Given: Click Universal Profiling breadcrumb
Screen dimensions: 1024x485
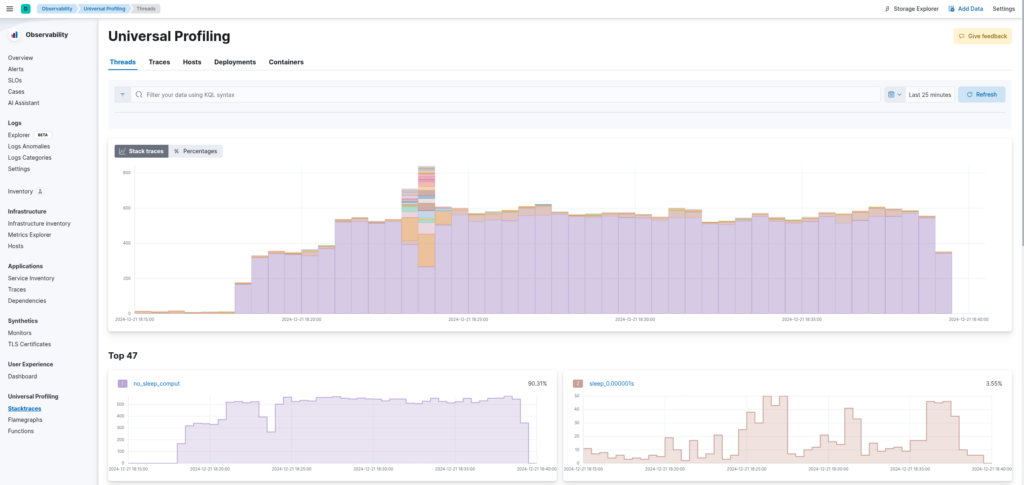Looking at the screenshot, I should [x=104, y=8].
